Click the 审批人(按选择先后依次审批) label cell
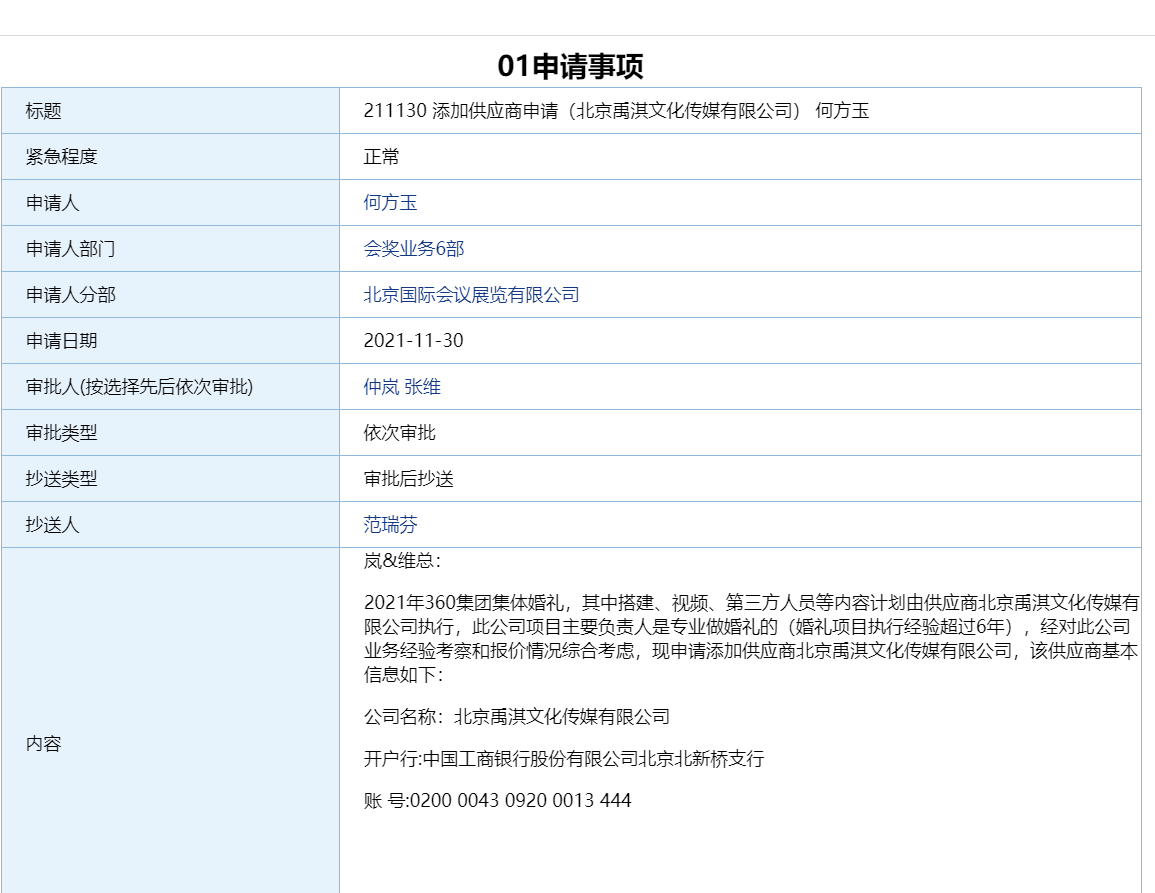 pos(139,387)
